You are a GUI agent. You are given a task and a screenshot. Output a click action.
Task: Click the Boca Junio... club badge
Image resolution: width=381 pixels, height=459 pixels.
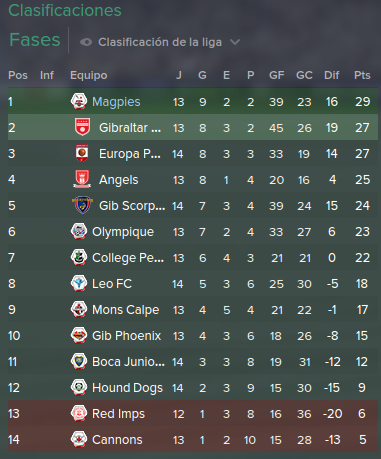coord(79,361)
